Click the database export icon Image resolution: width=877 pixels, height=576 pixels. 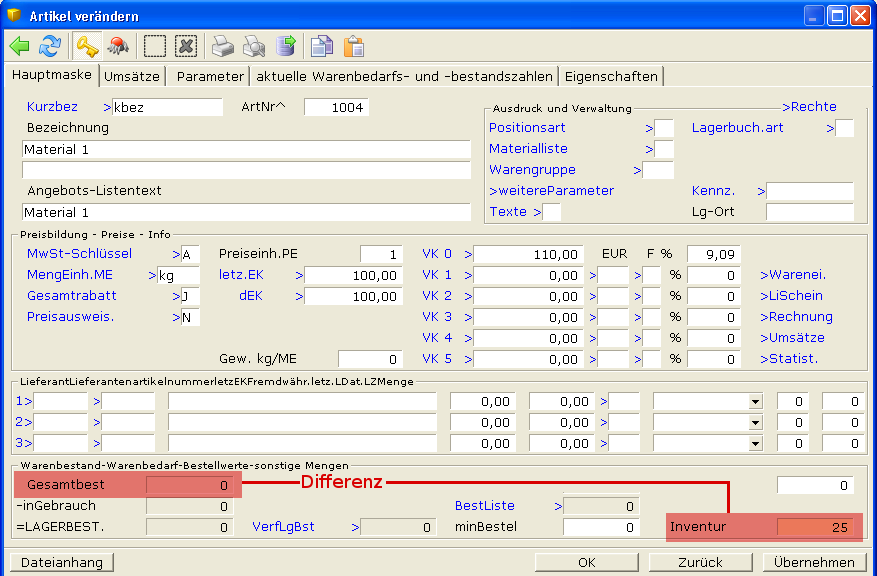pyautogui.click(x=286, y=46)
